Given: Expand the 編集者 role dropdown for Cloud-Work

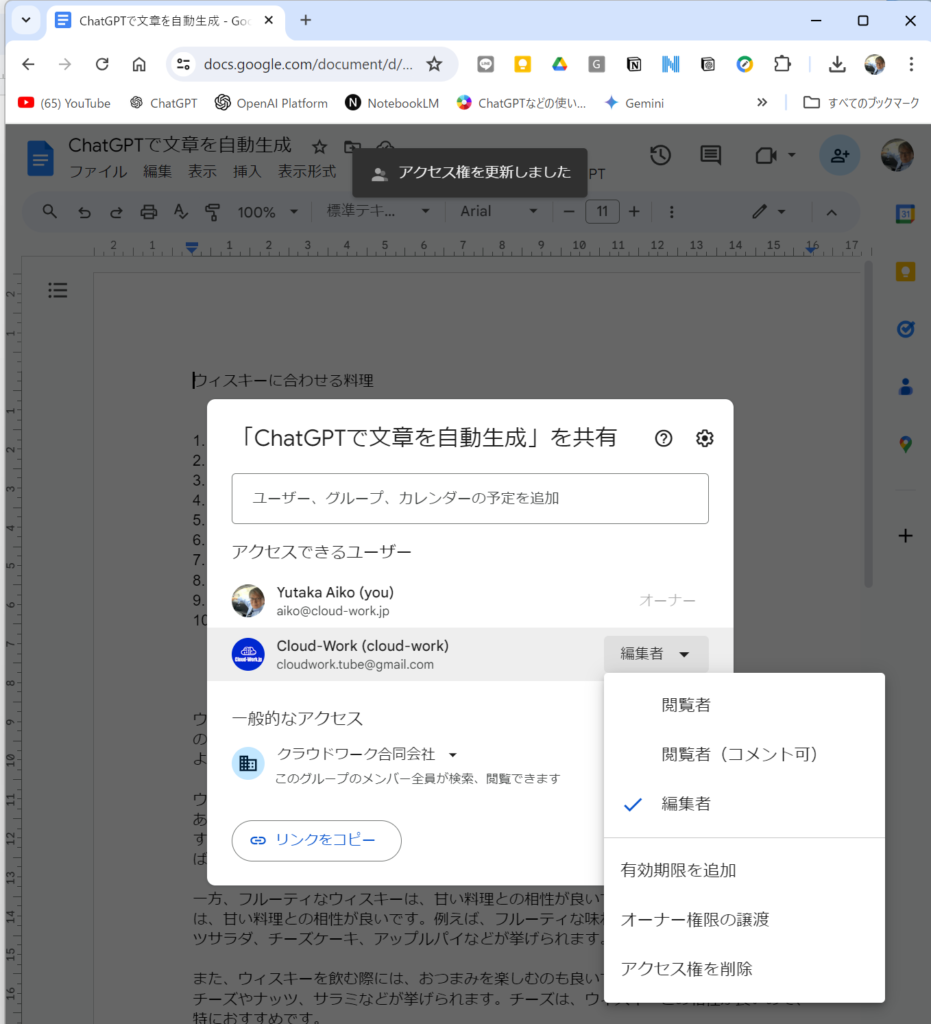Looking at the screenshot, I should point(656,654).
